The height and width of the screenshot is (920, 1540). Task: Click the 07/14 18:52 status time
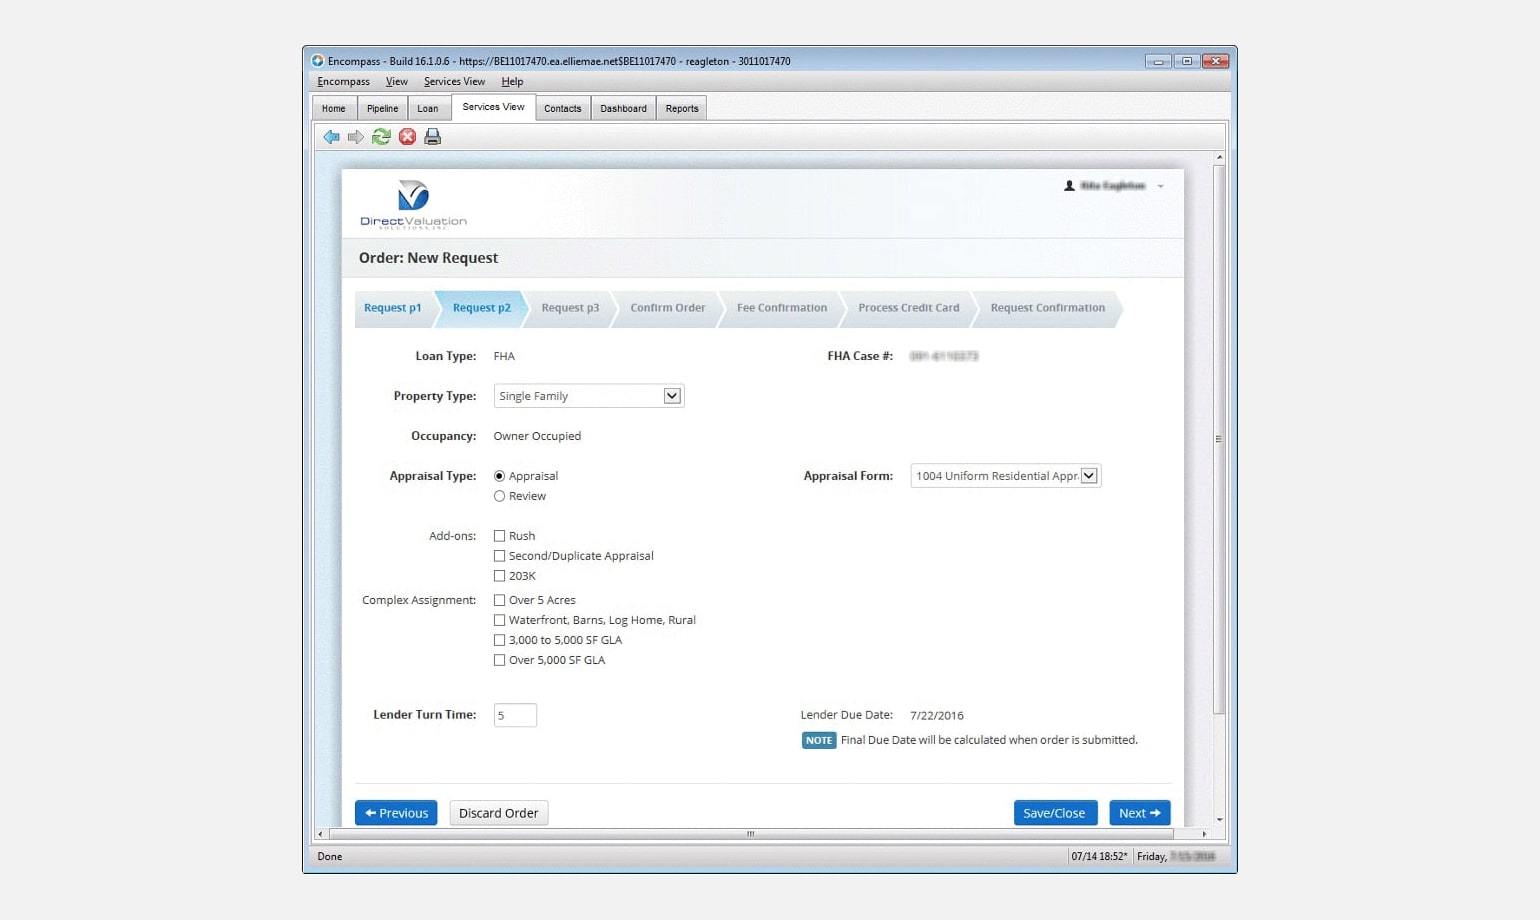pos(1099,857)
